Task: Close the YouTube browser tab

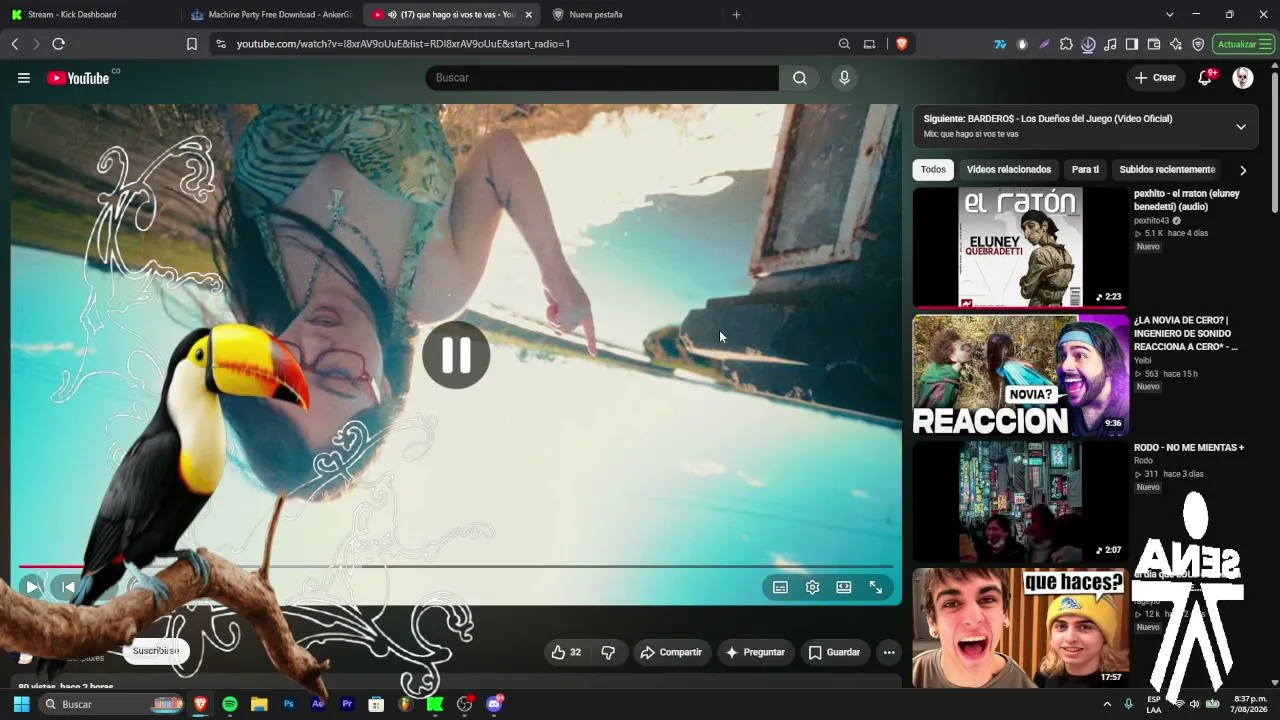Action: 529,14
